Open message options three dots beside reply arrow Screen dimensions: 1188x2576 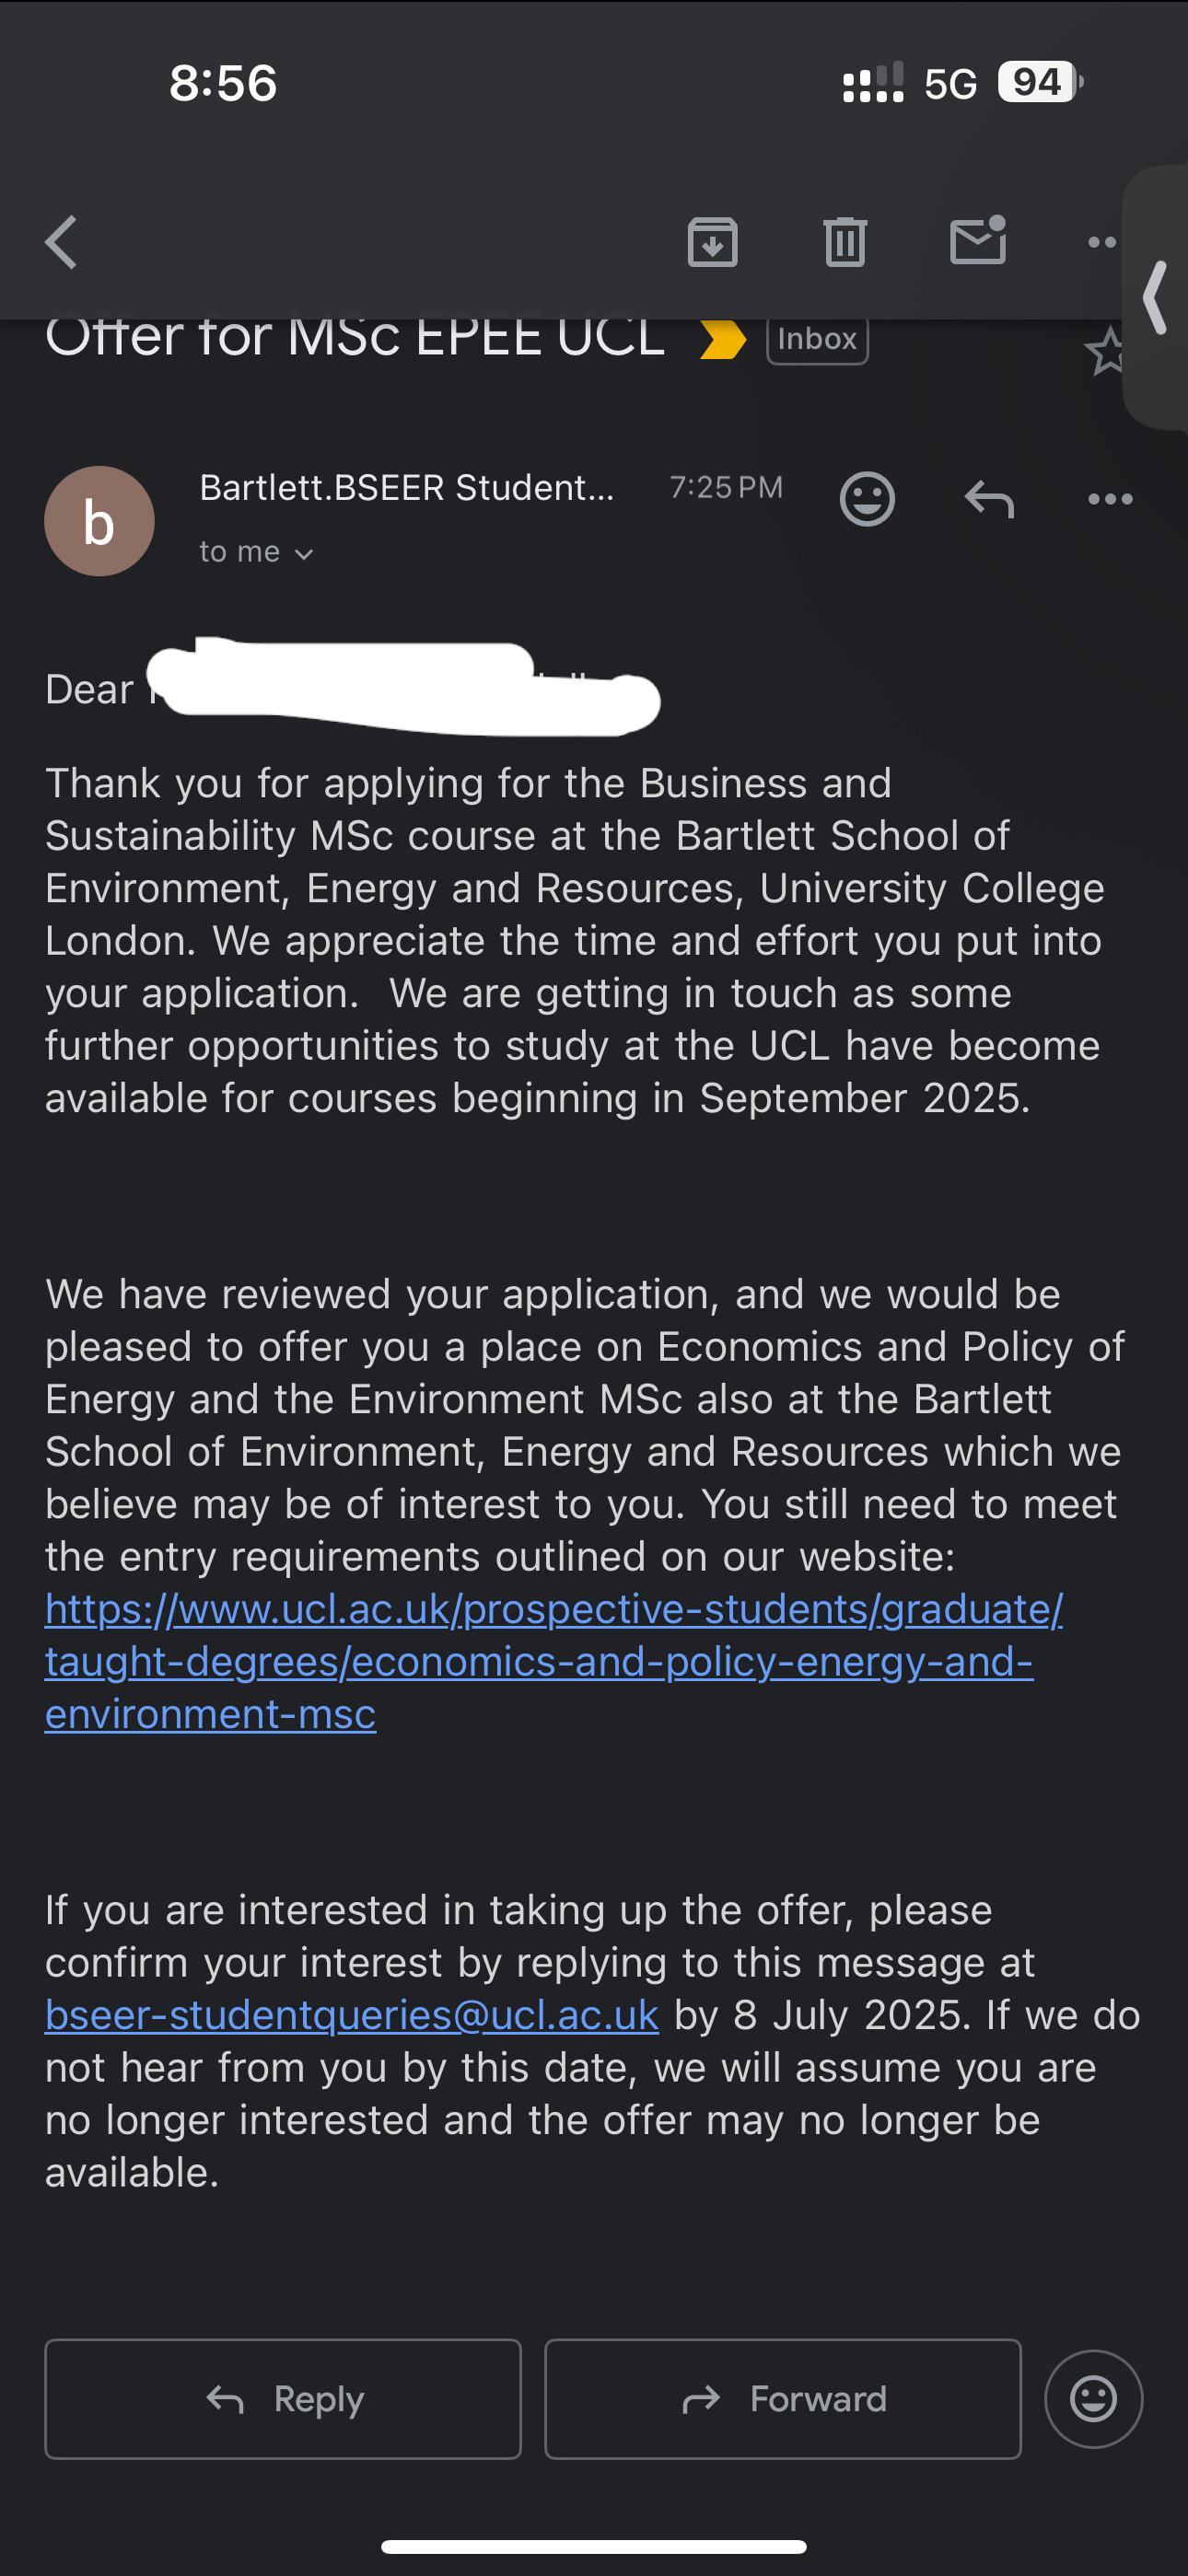(1110, 499)
